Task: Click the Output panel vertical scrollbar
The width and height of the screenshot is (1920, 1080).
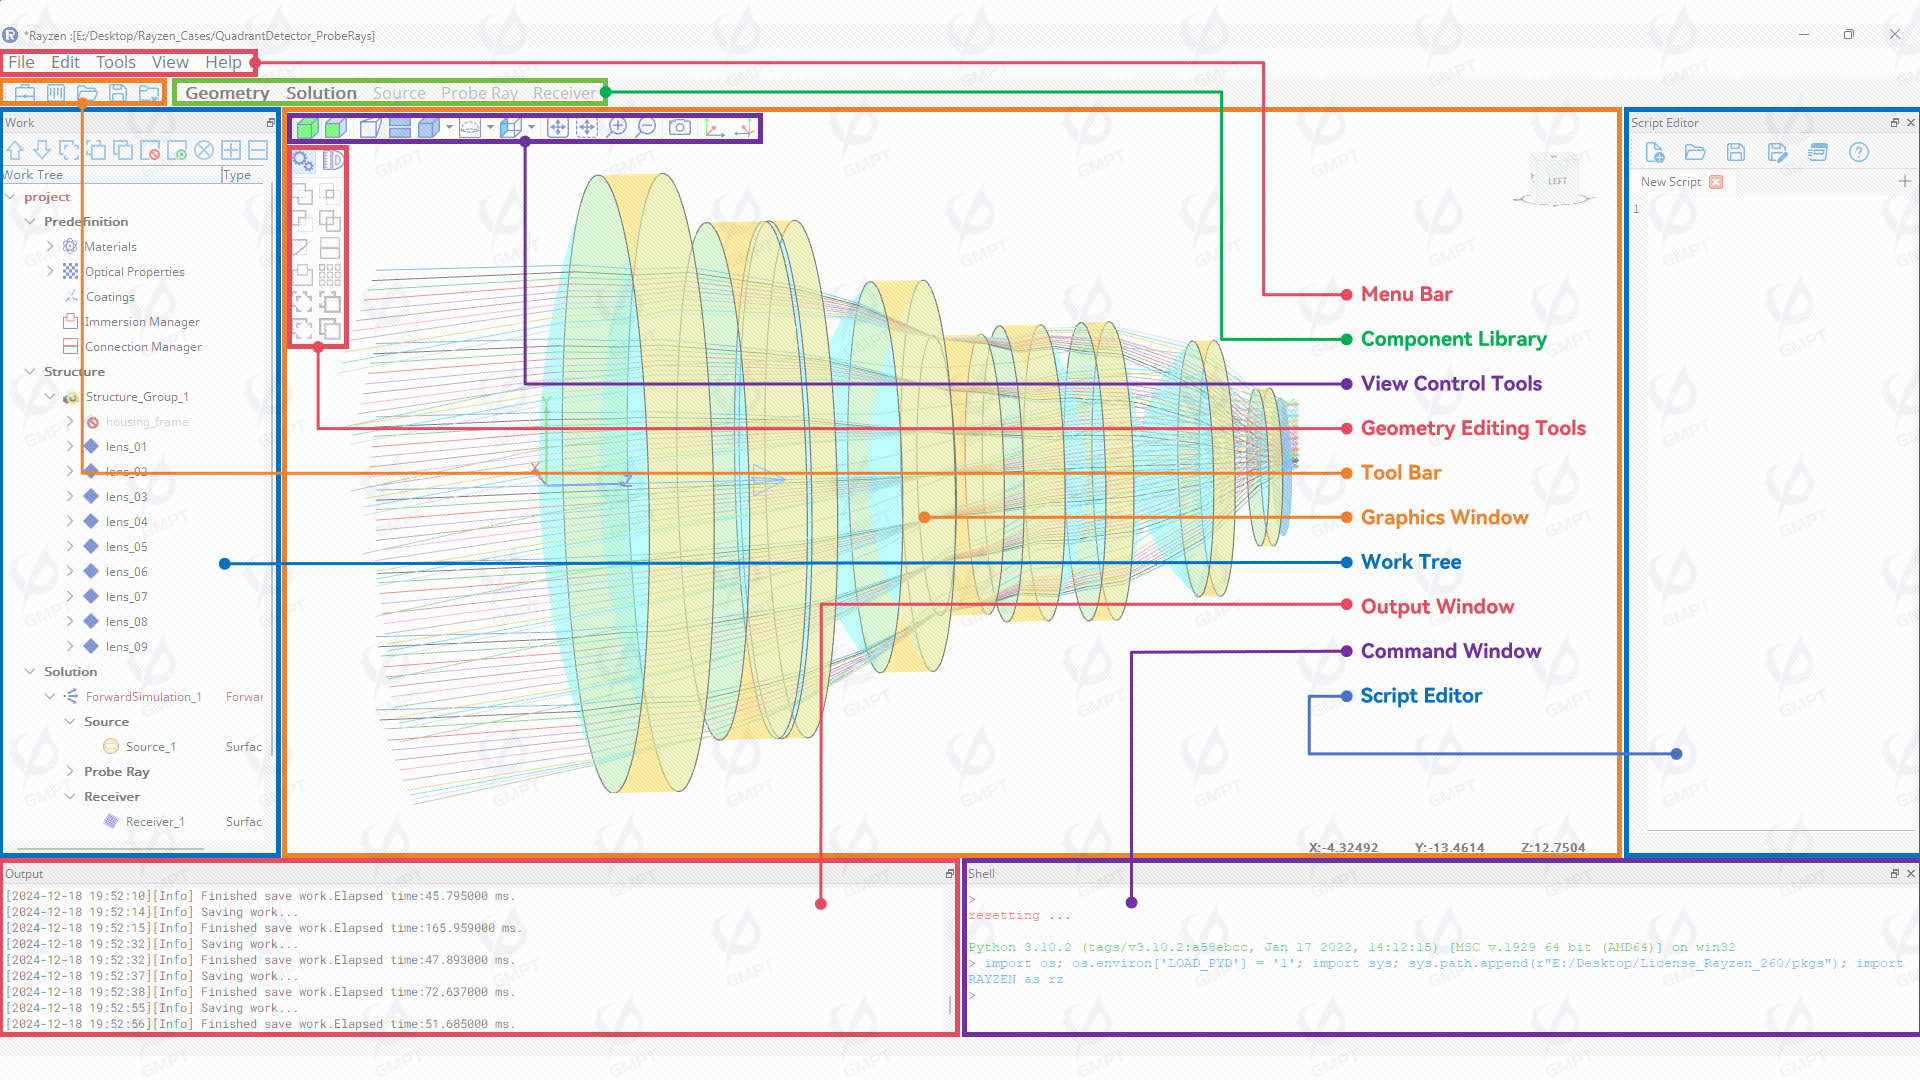Action: point(950,1004)
